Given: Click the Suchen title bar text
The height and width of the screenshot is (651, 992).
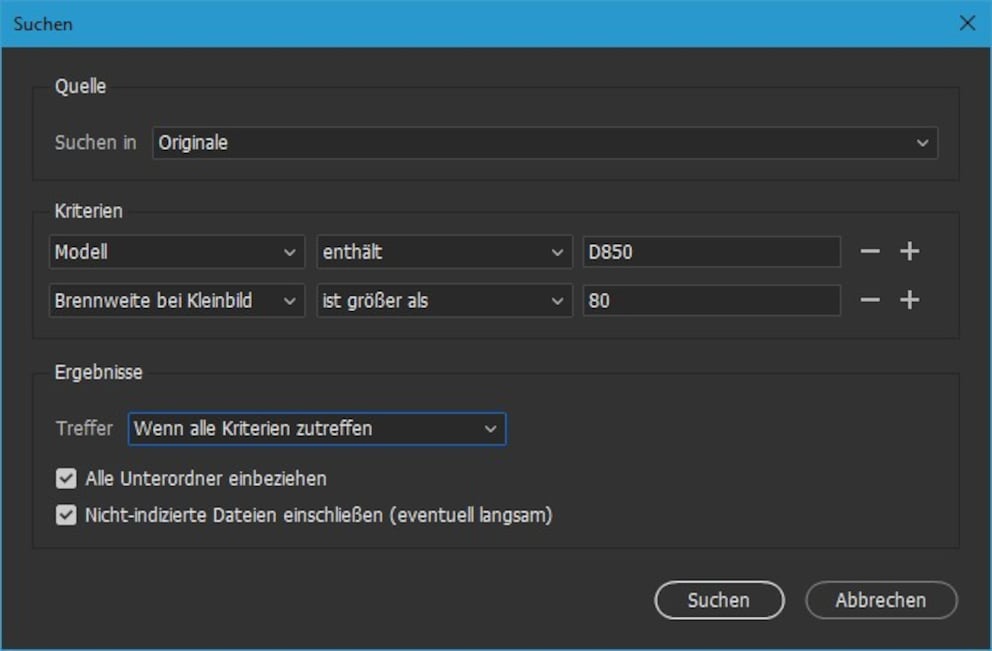Looking at the screenshot, I should [43, 24].
